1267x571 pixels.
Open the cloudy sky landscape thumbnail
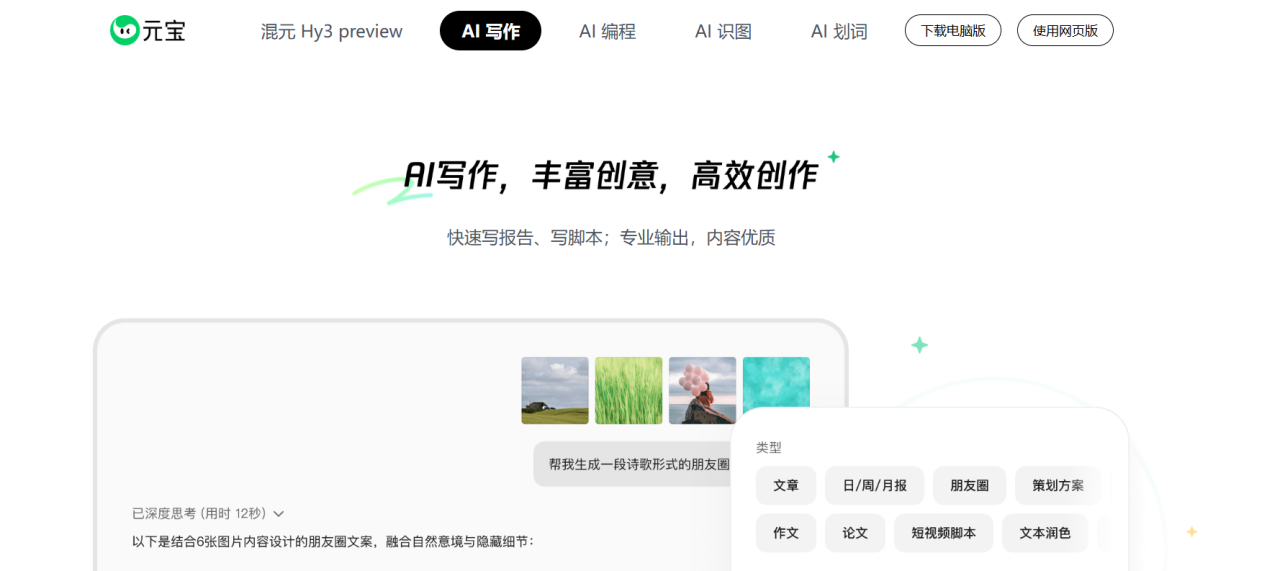pos(555,390)
